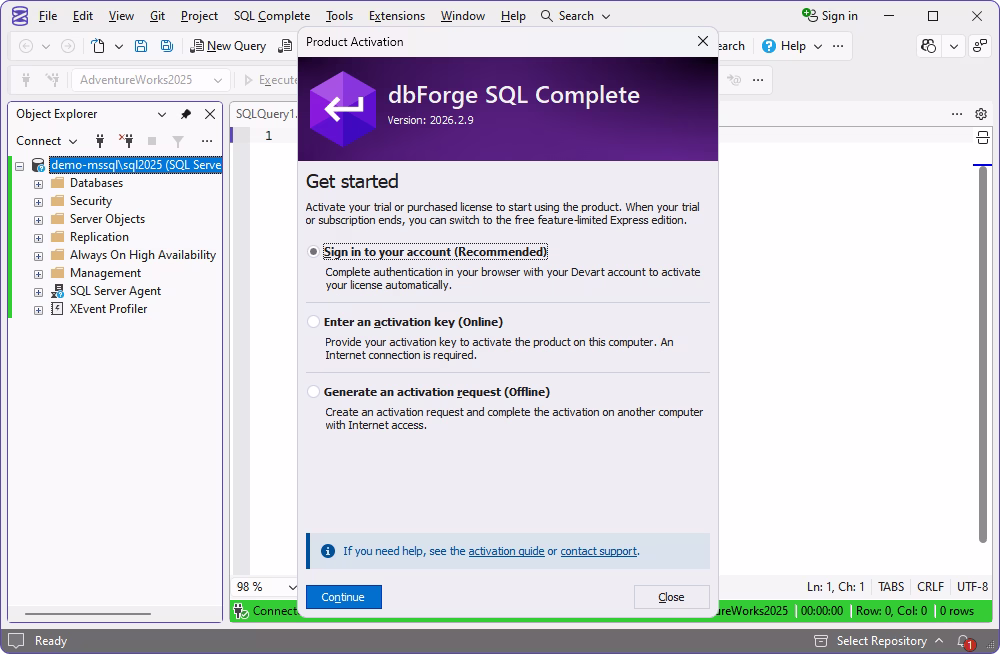Expand the Security folder node

38,202
